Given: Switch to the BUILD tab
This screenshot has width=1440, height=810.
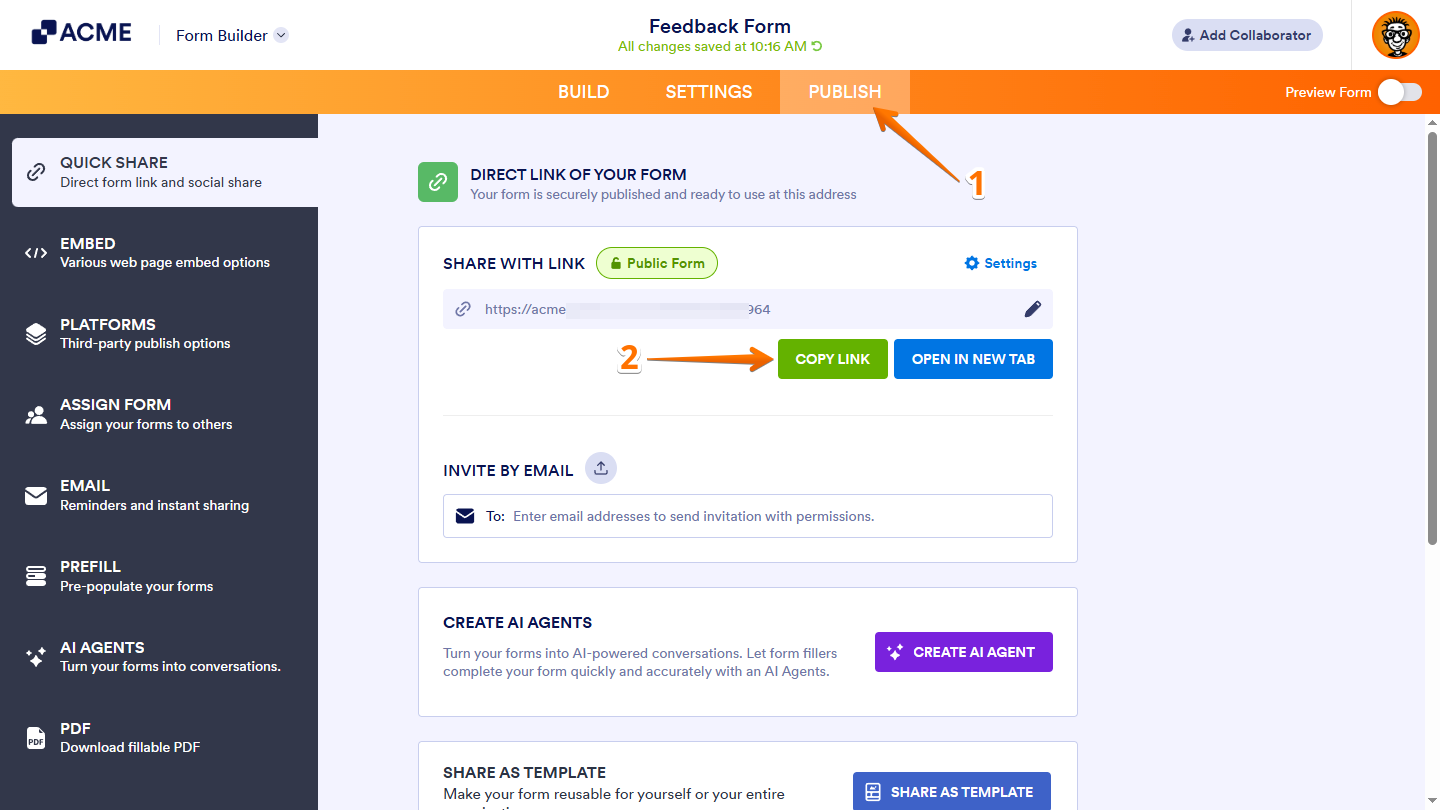Looking at the screenshot, I should [583, 92].
